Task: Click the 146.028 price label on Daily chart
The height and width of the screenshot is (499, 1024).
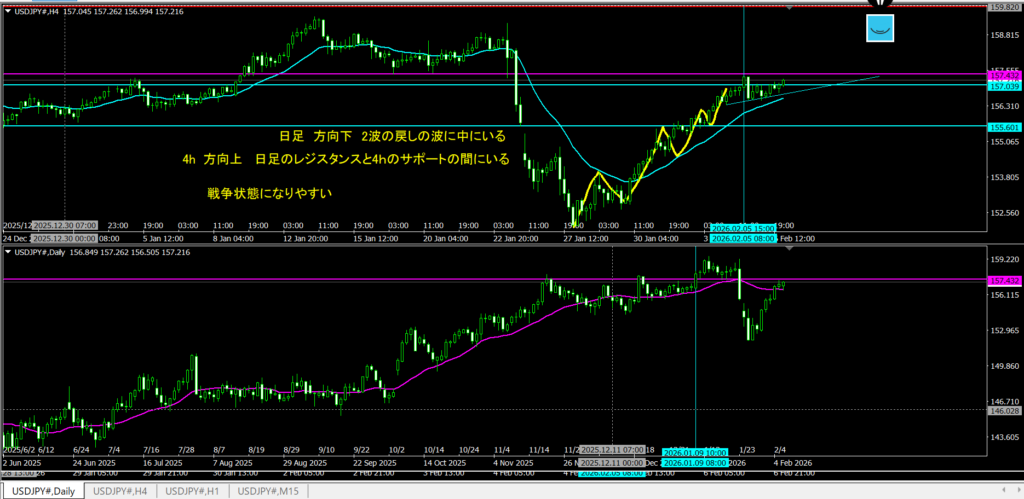Action: 1003,410
